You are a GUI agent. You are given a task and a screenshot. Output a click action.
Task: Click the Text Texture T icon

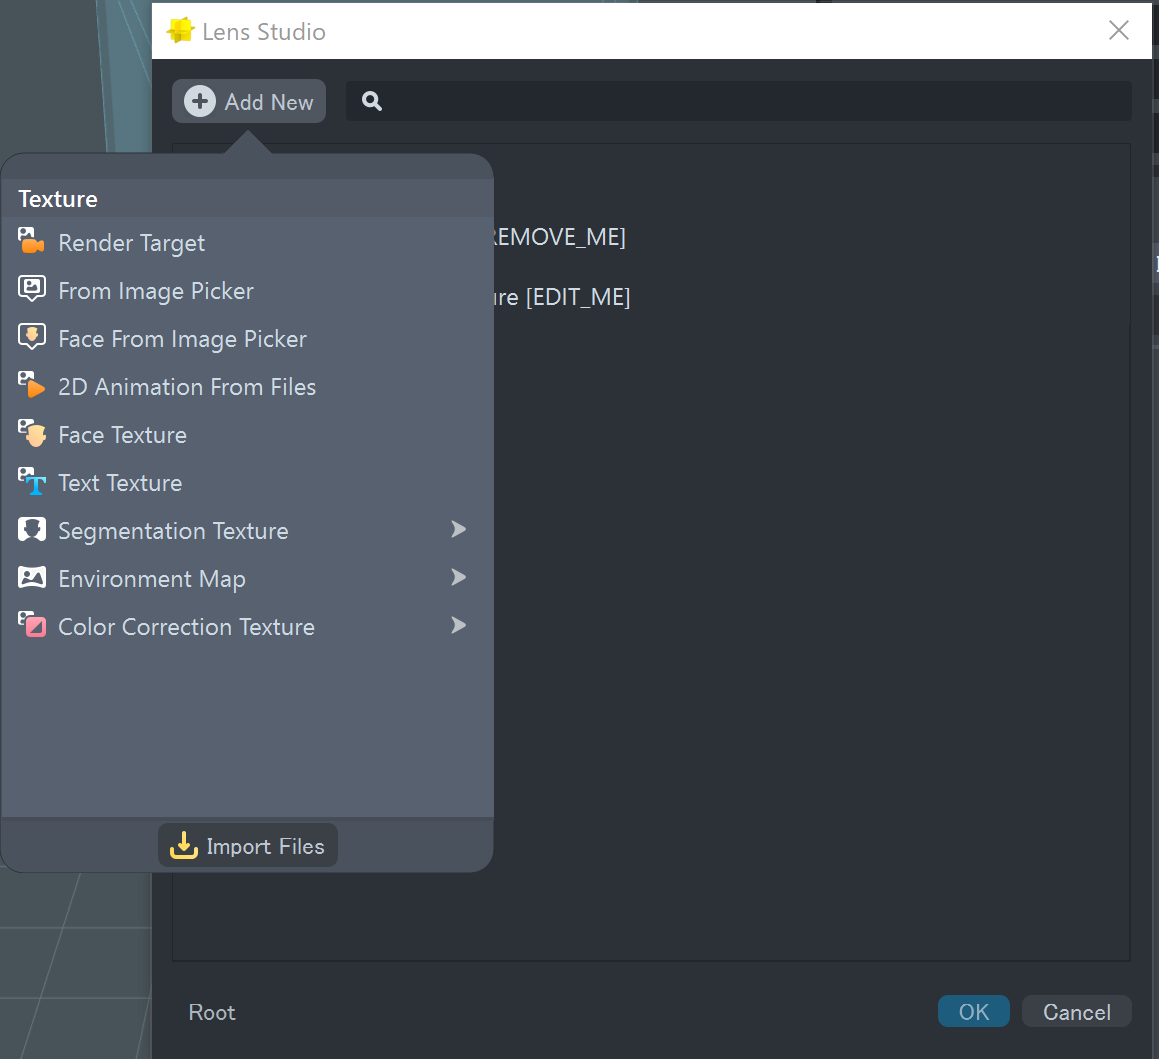[31, 481]
